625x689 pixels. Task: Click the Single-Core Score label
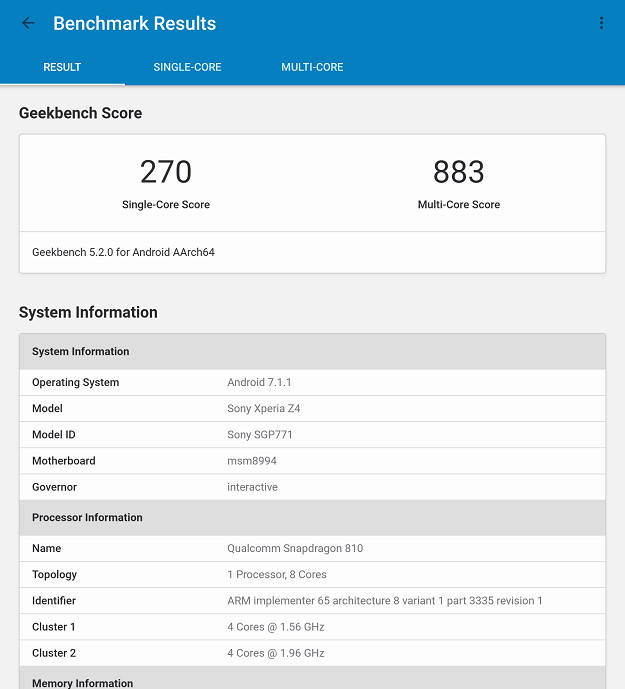[166, 204]
